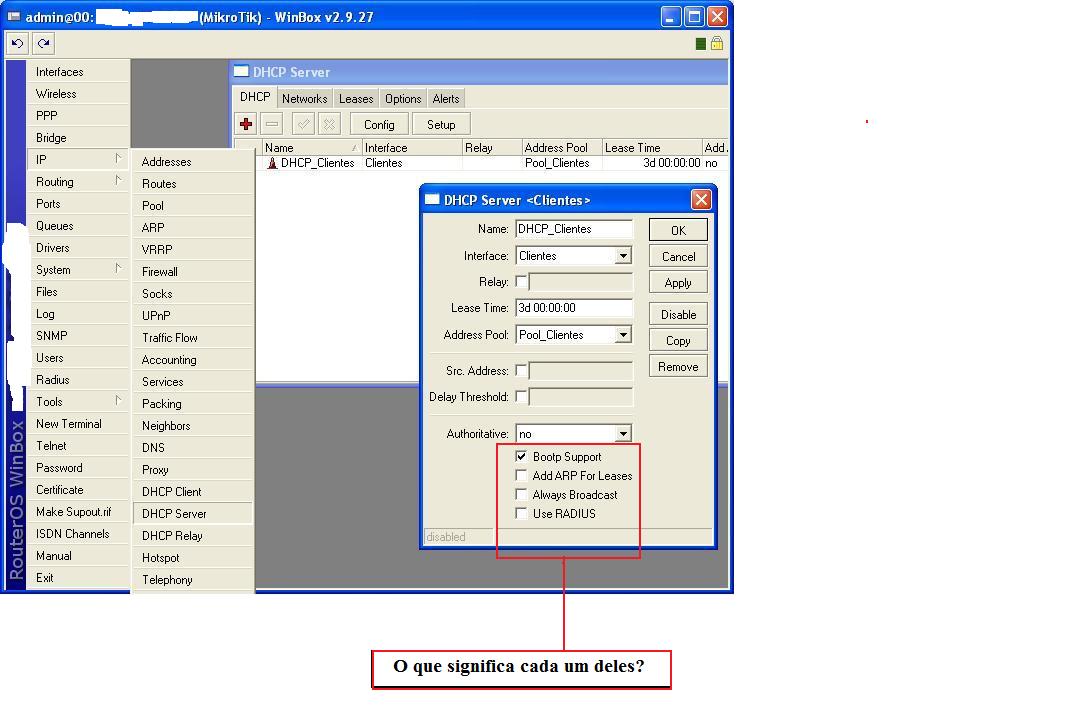Click the Copy button

[x=678, y=341]
